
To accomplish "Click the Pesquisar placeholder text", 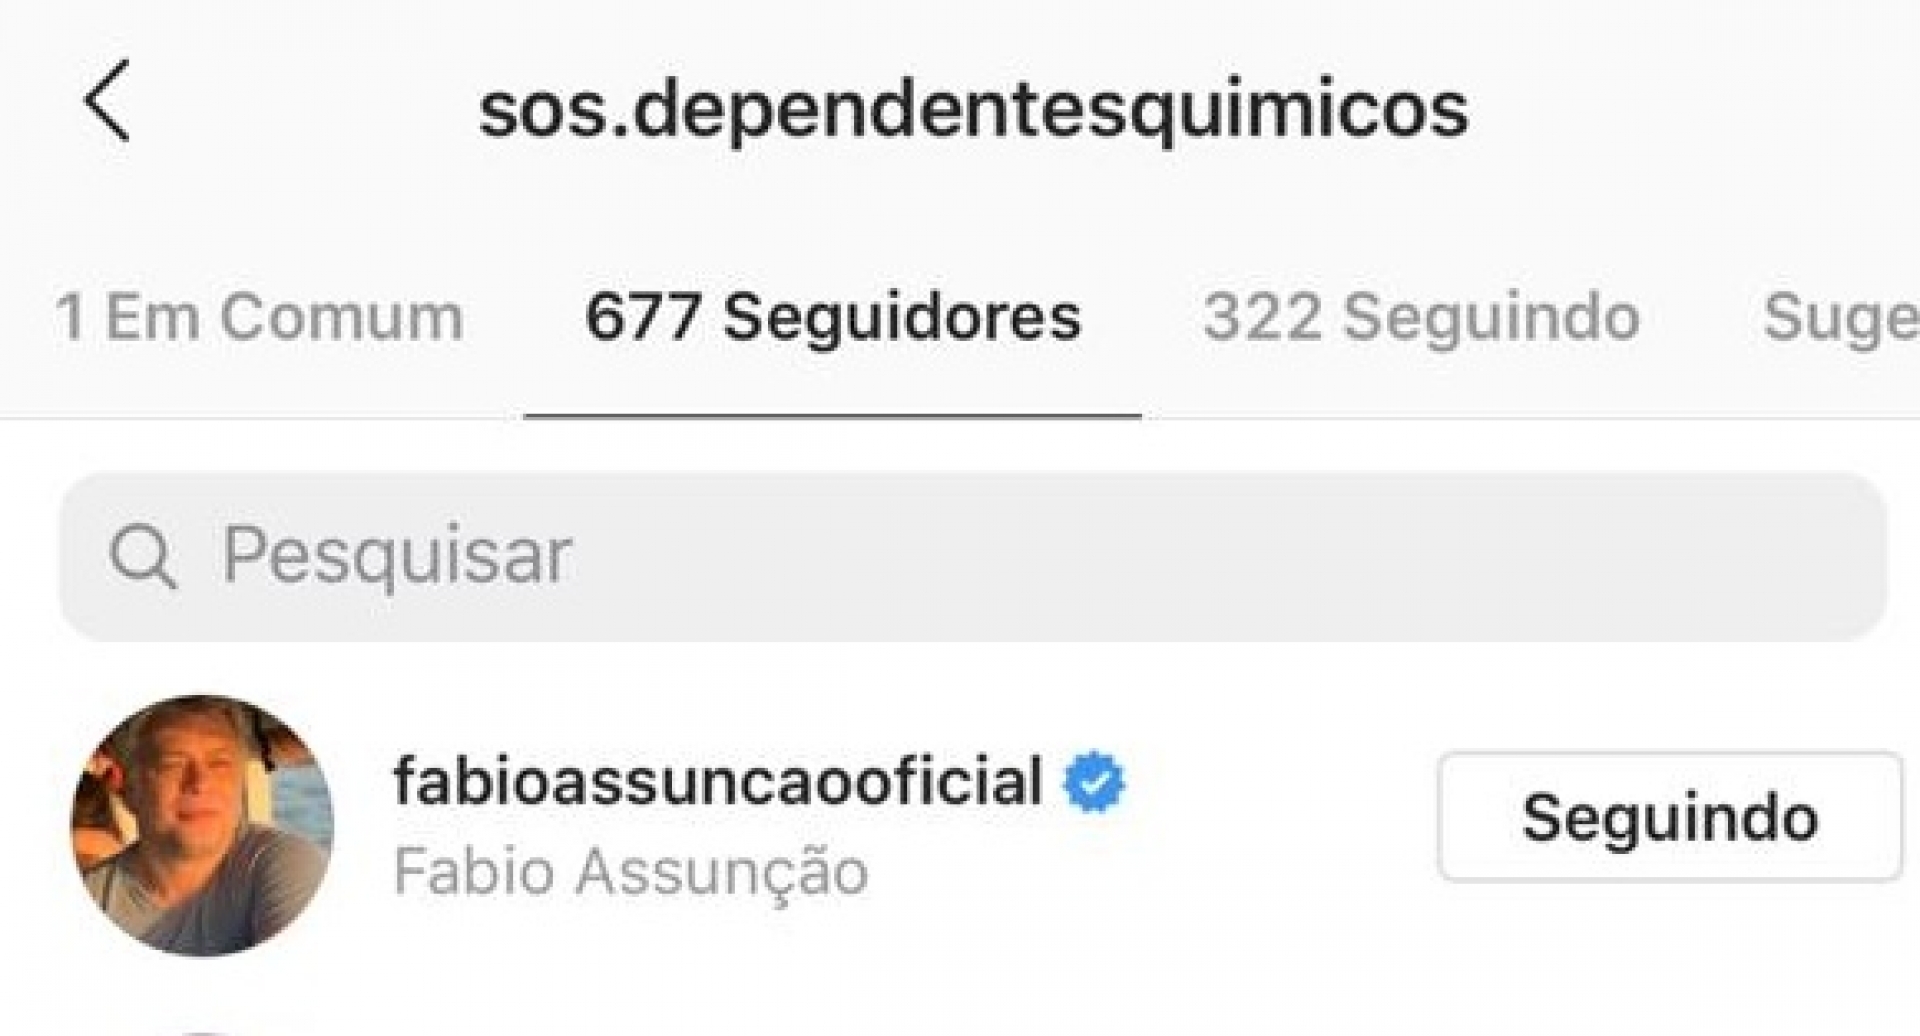I will click(397, 557).
